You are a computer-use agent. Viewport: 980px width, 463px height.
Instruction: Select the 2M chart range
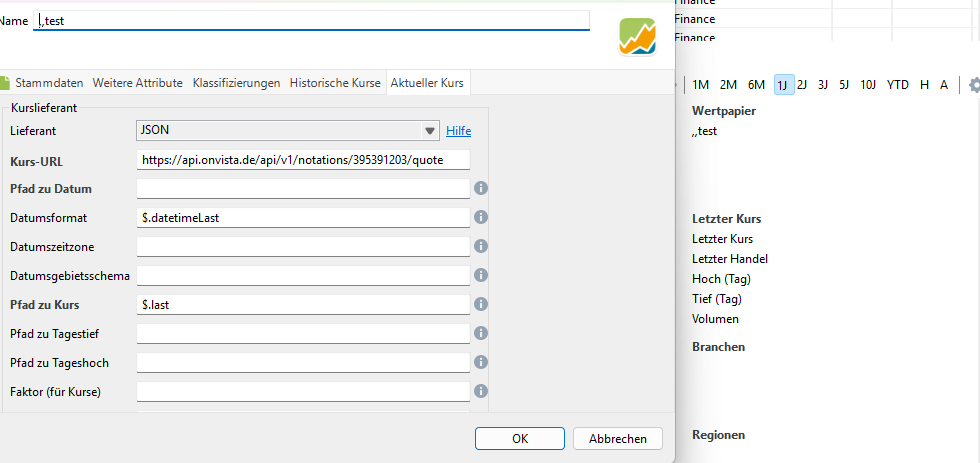click(728, 85)
